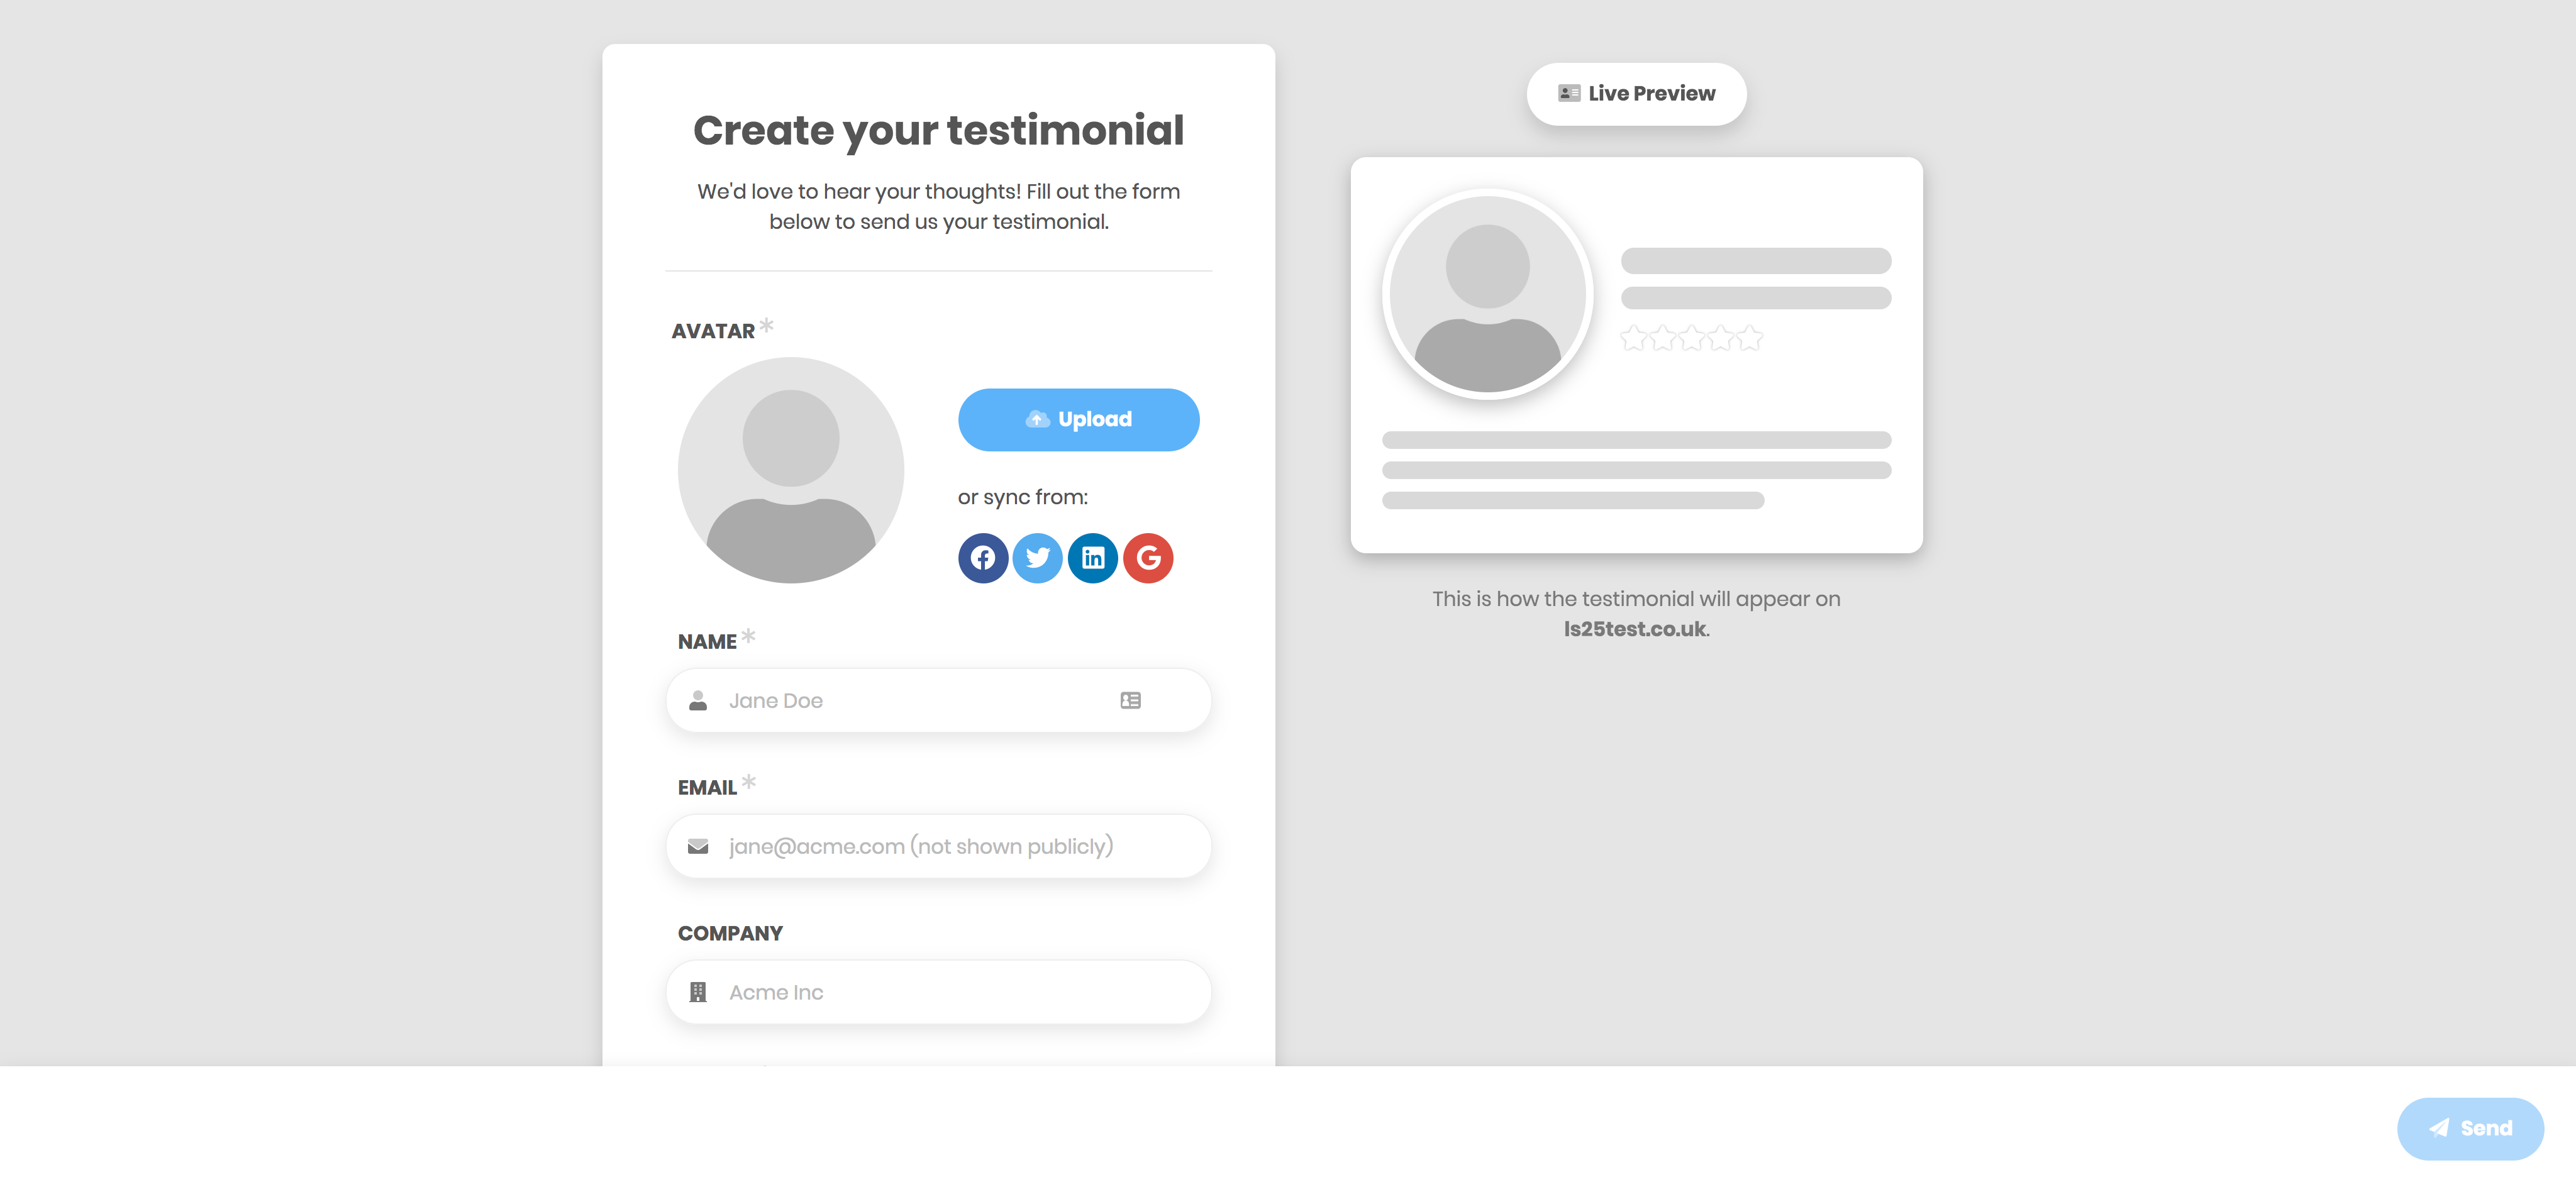
Task: Sync avatar from Google
Action: point(1148,558)
